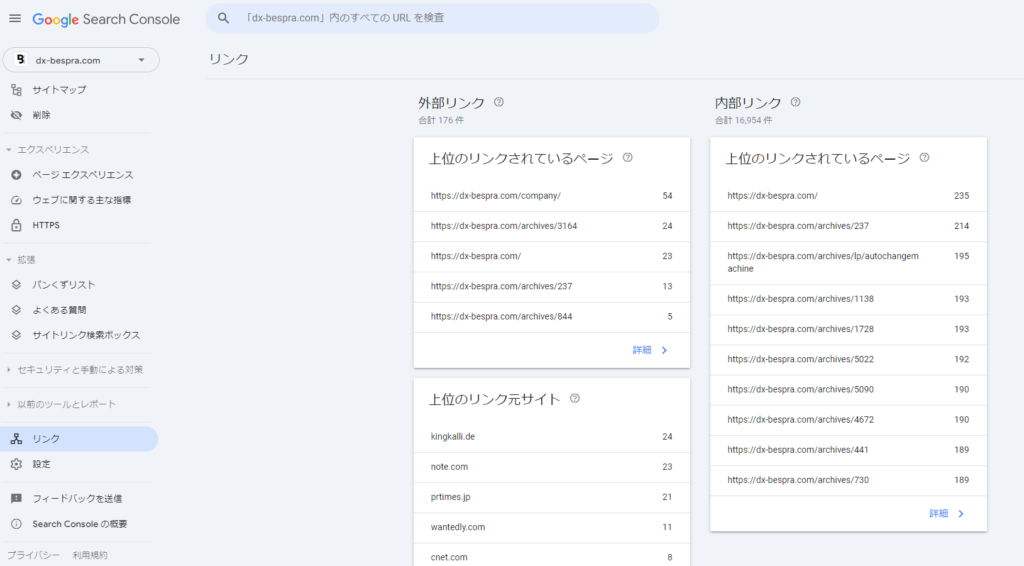The height and width of the screenshot is (566, 1024).
Task: Click help icon beside 内部リンク heading
Action: point(795,102)
